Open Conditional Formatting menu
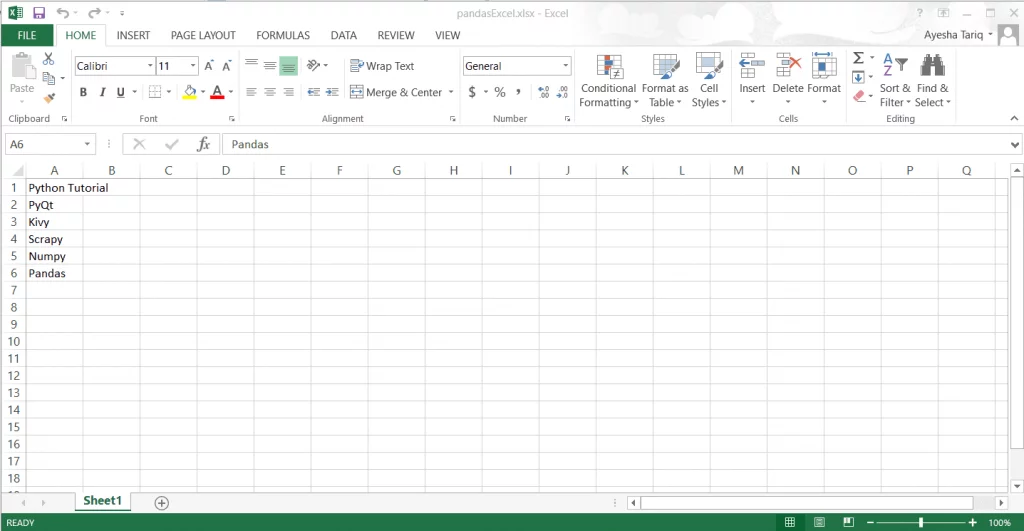Screen dimensions: 1024x531 pyautogui.click(x=608, y=81)
